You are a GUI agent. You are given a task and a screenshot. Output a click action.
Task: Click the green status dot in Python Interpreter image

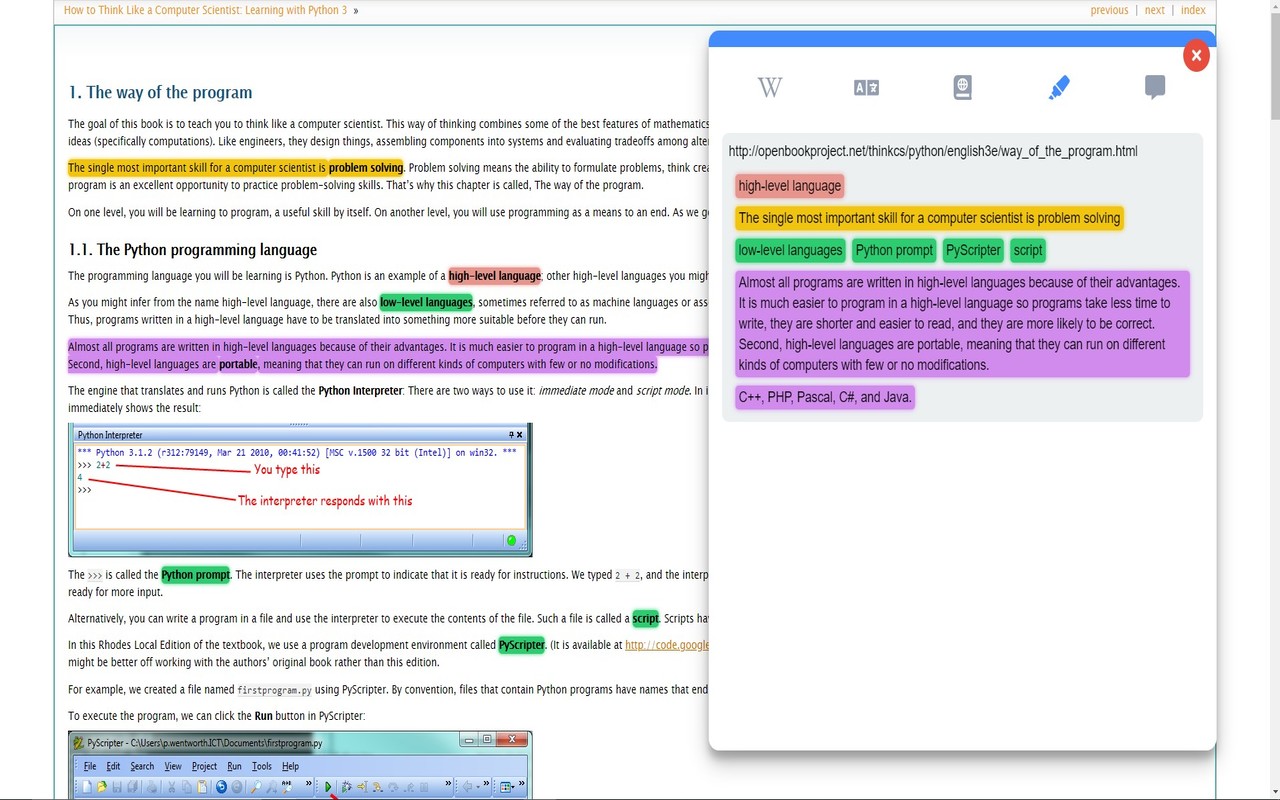tap(511, 541)
